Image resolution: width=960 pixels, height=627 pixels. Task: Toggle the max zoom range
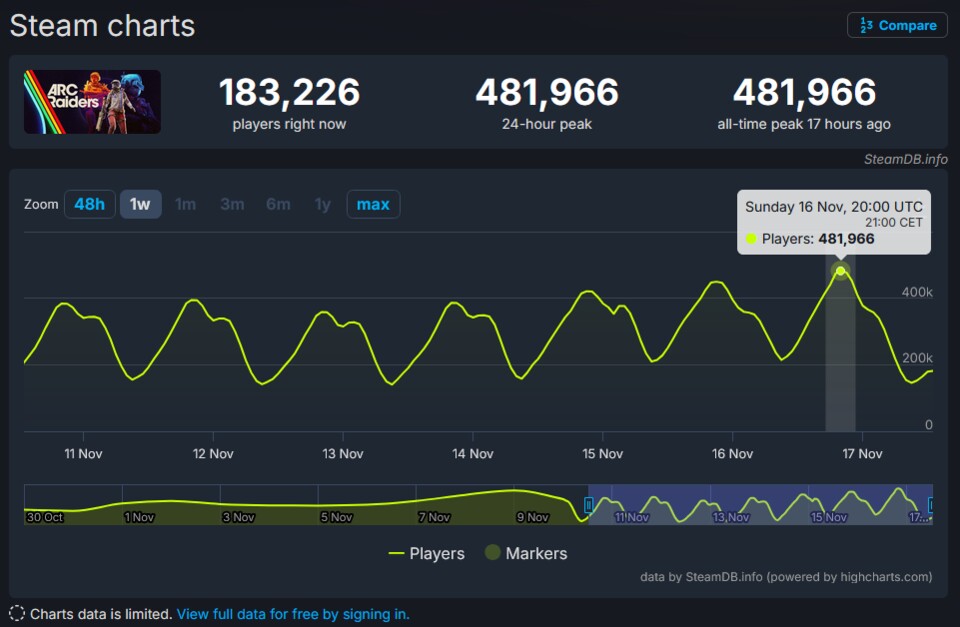coord(373,204)
